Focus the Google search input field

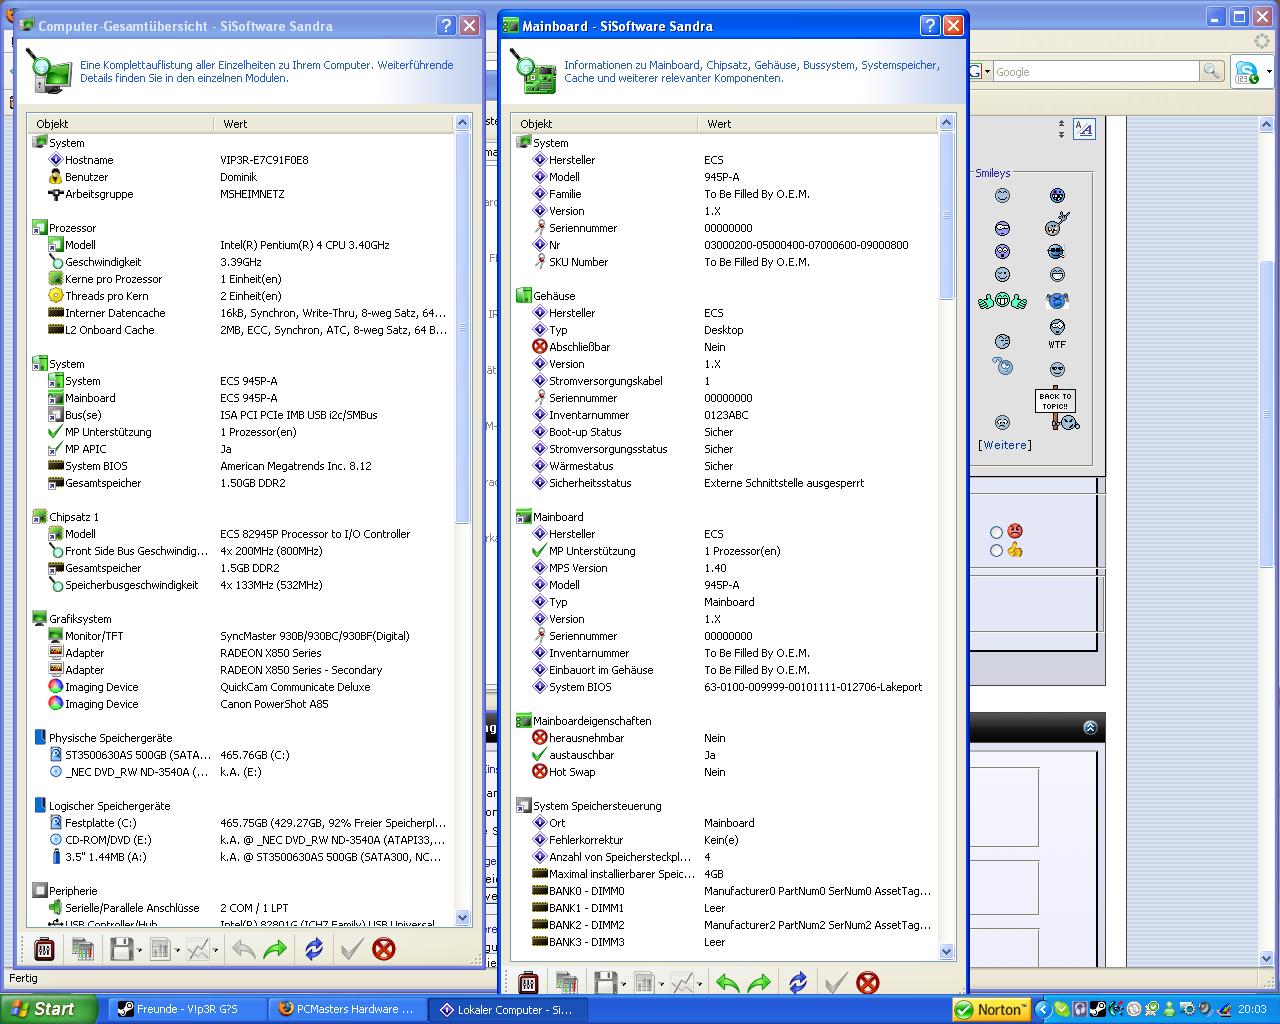point(1095,71)
